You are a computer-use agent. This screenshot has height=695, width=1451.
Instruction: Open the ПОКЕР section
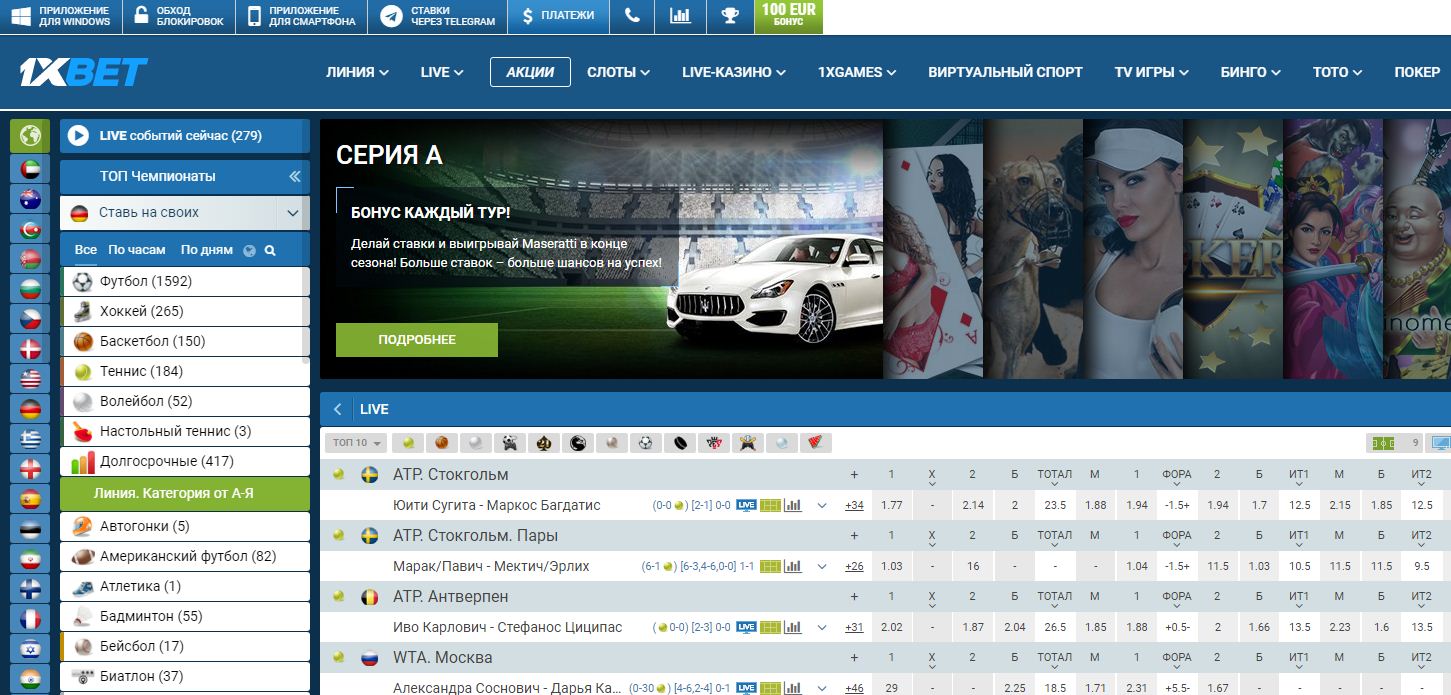click(x=1417, y=72)
